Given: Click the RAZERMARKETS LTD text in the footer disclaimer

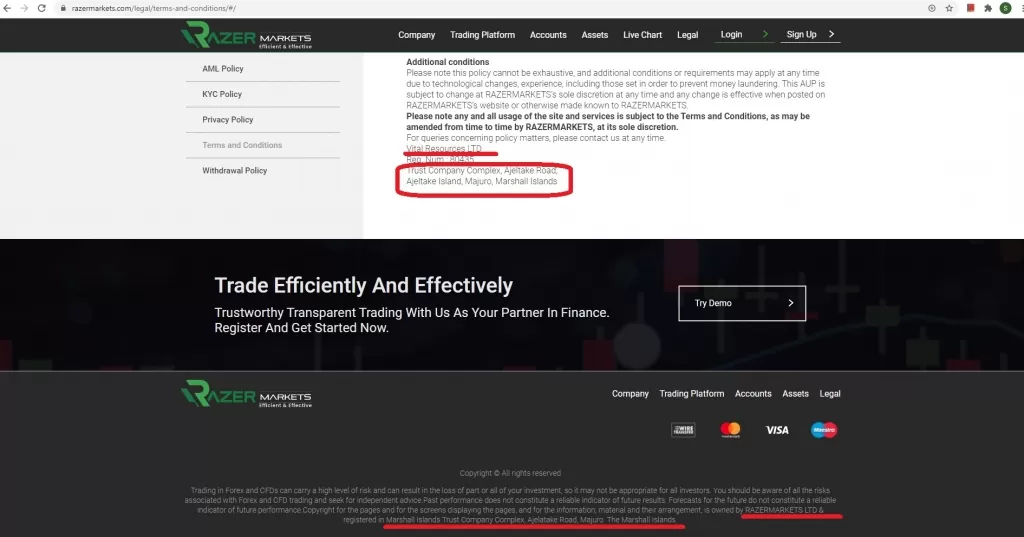Looking at the screenshot, I should coord(780,510).
